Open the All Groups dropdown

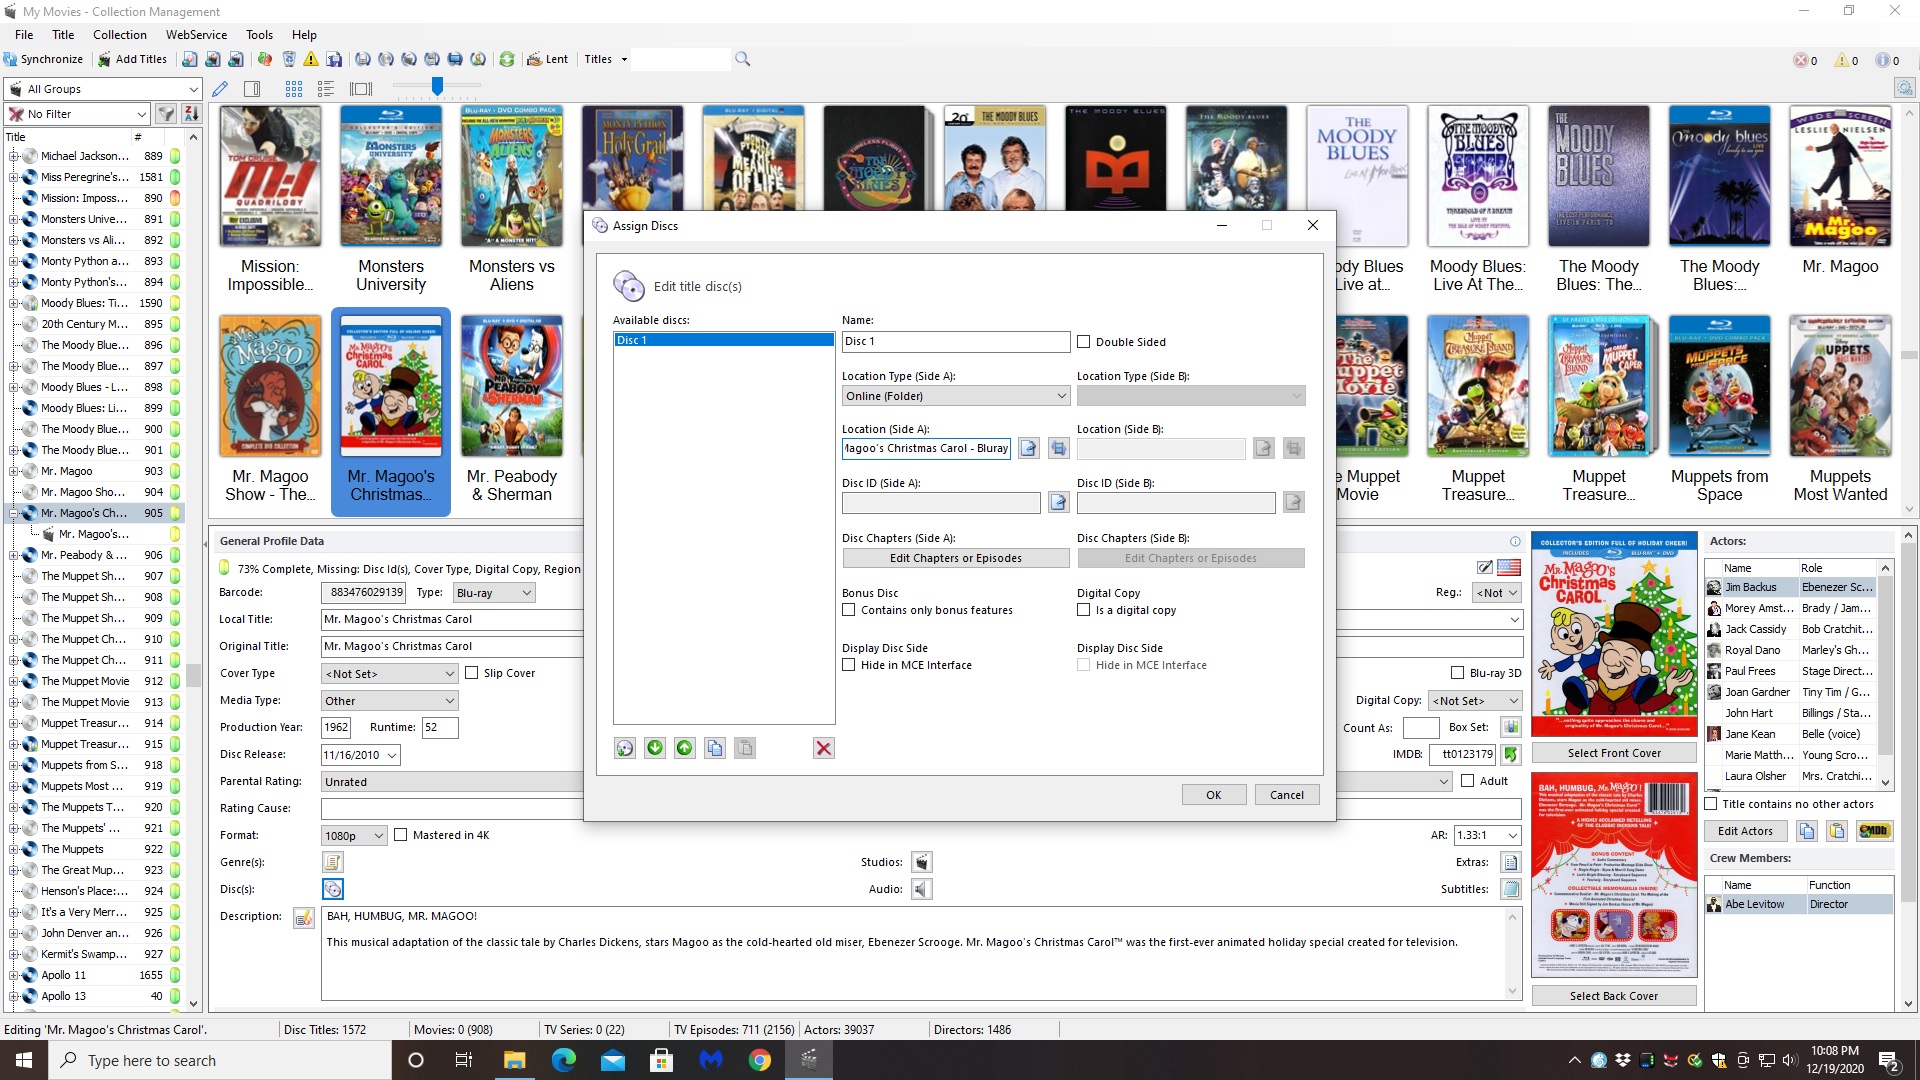tap(104, 89)
